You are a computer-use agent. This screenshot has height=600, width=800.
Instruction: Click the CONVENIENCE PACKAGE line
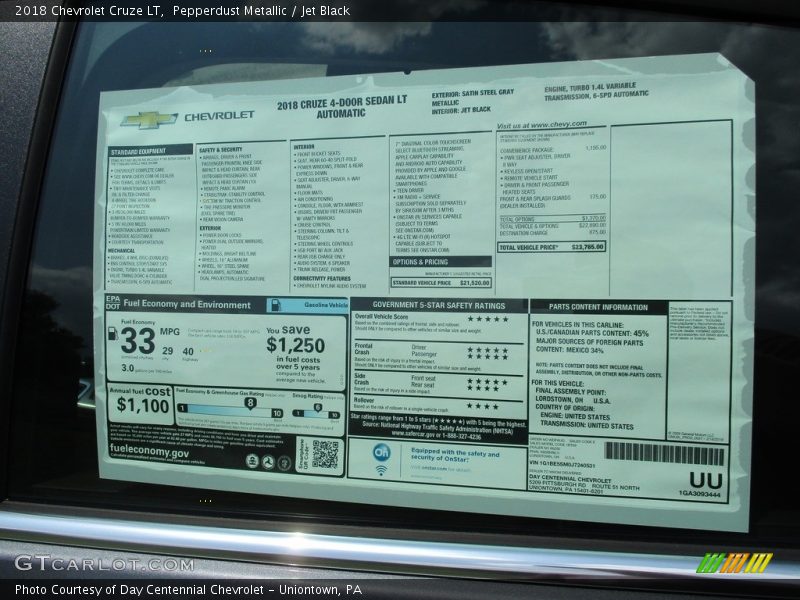553,149
